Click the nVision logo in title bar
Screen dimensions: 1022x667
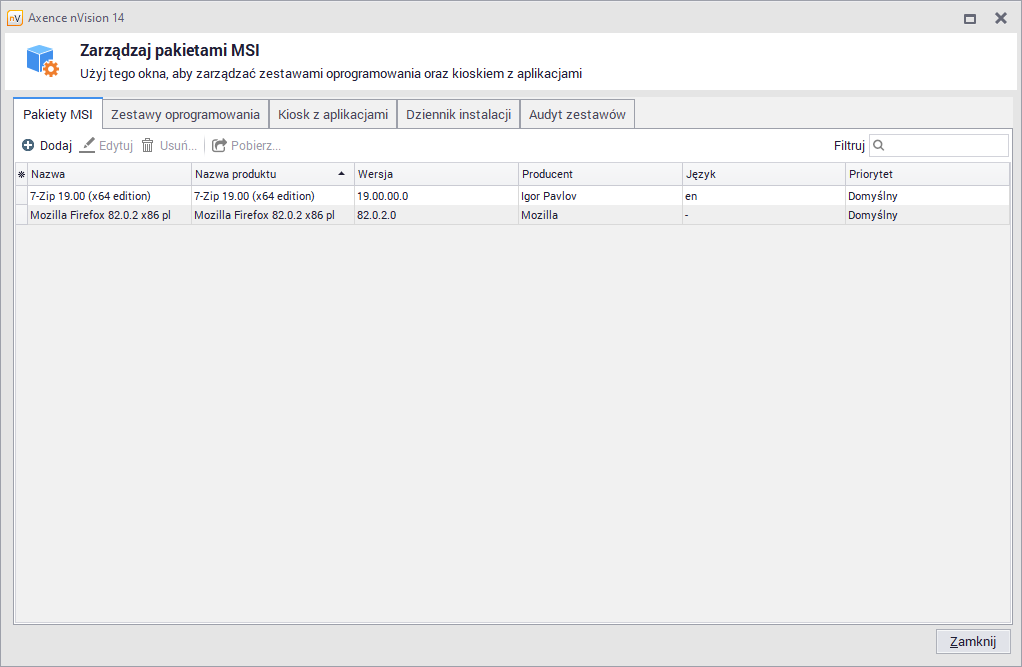(x=15, y=18)
